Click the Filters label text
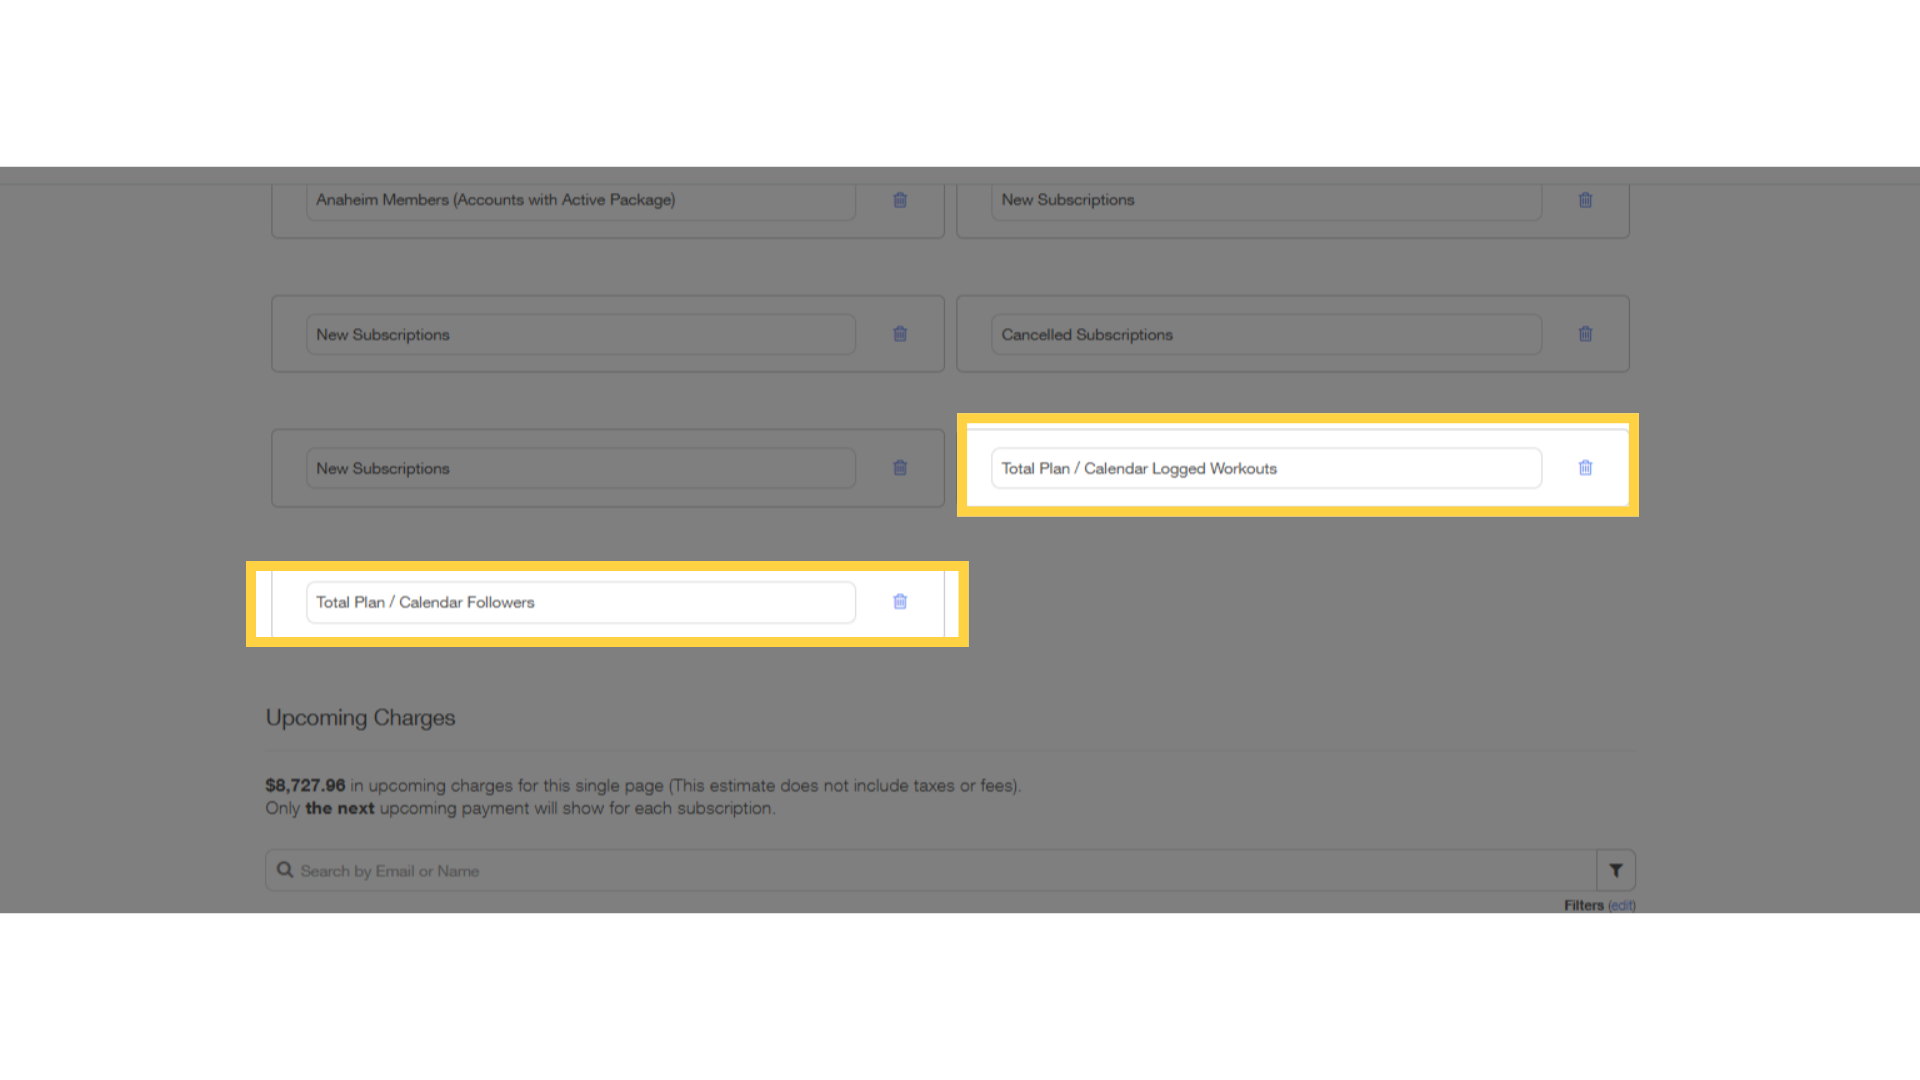The image size is (1920, 1080). pos(1584,906)
